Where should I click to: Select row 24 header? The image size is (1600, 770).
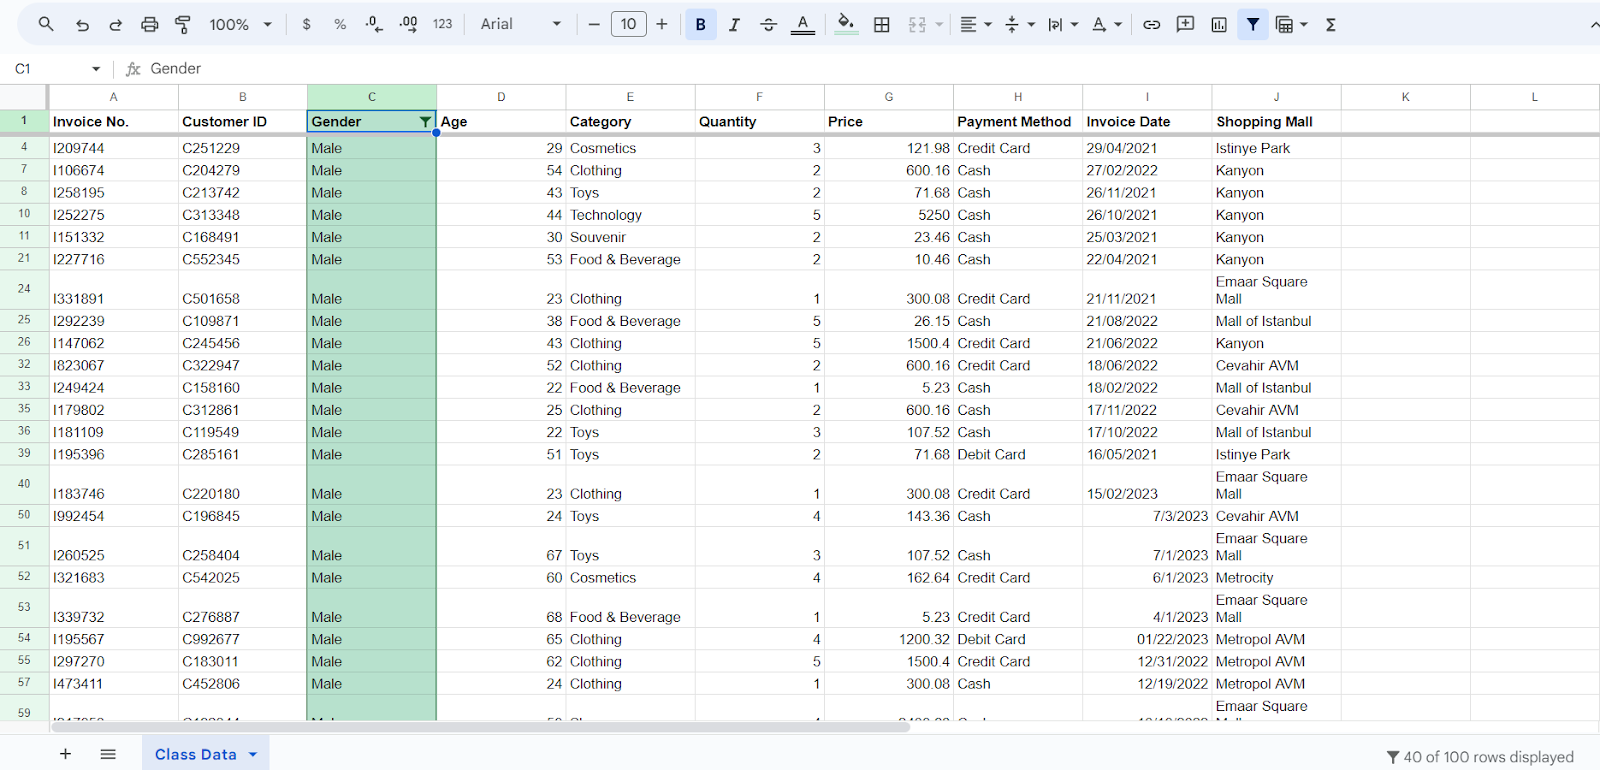[x=24, y=289]
